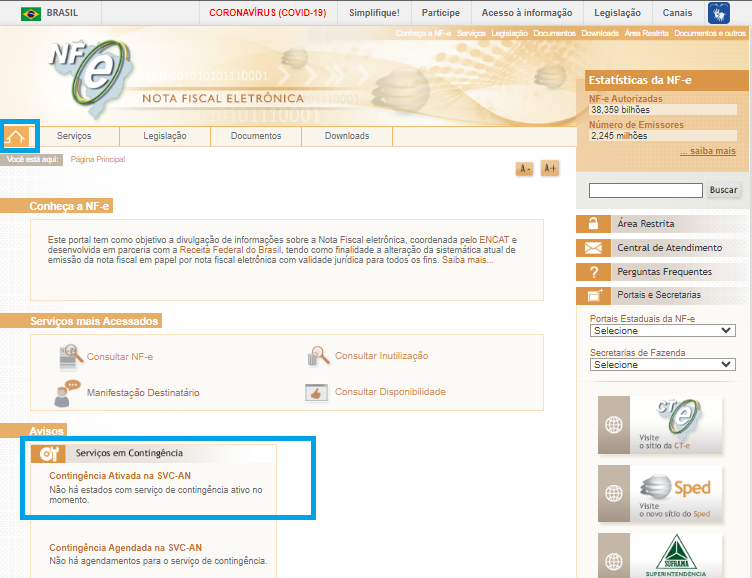
Task: Open the Perguntas Frequentes sidebar link
Action: click(664, 272)
